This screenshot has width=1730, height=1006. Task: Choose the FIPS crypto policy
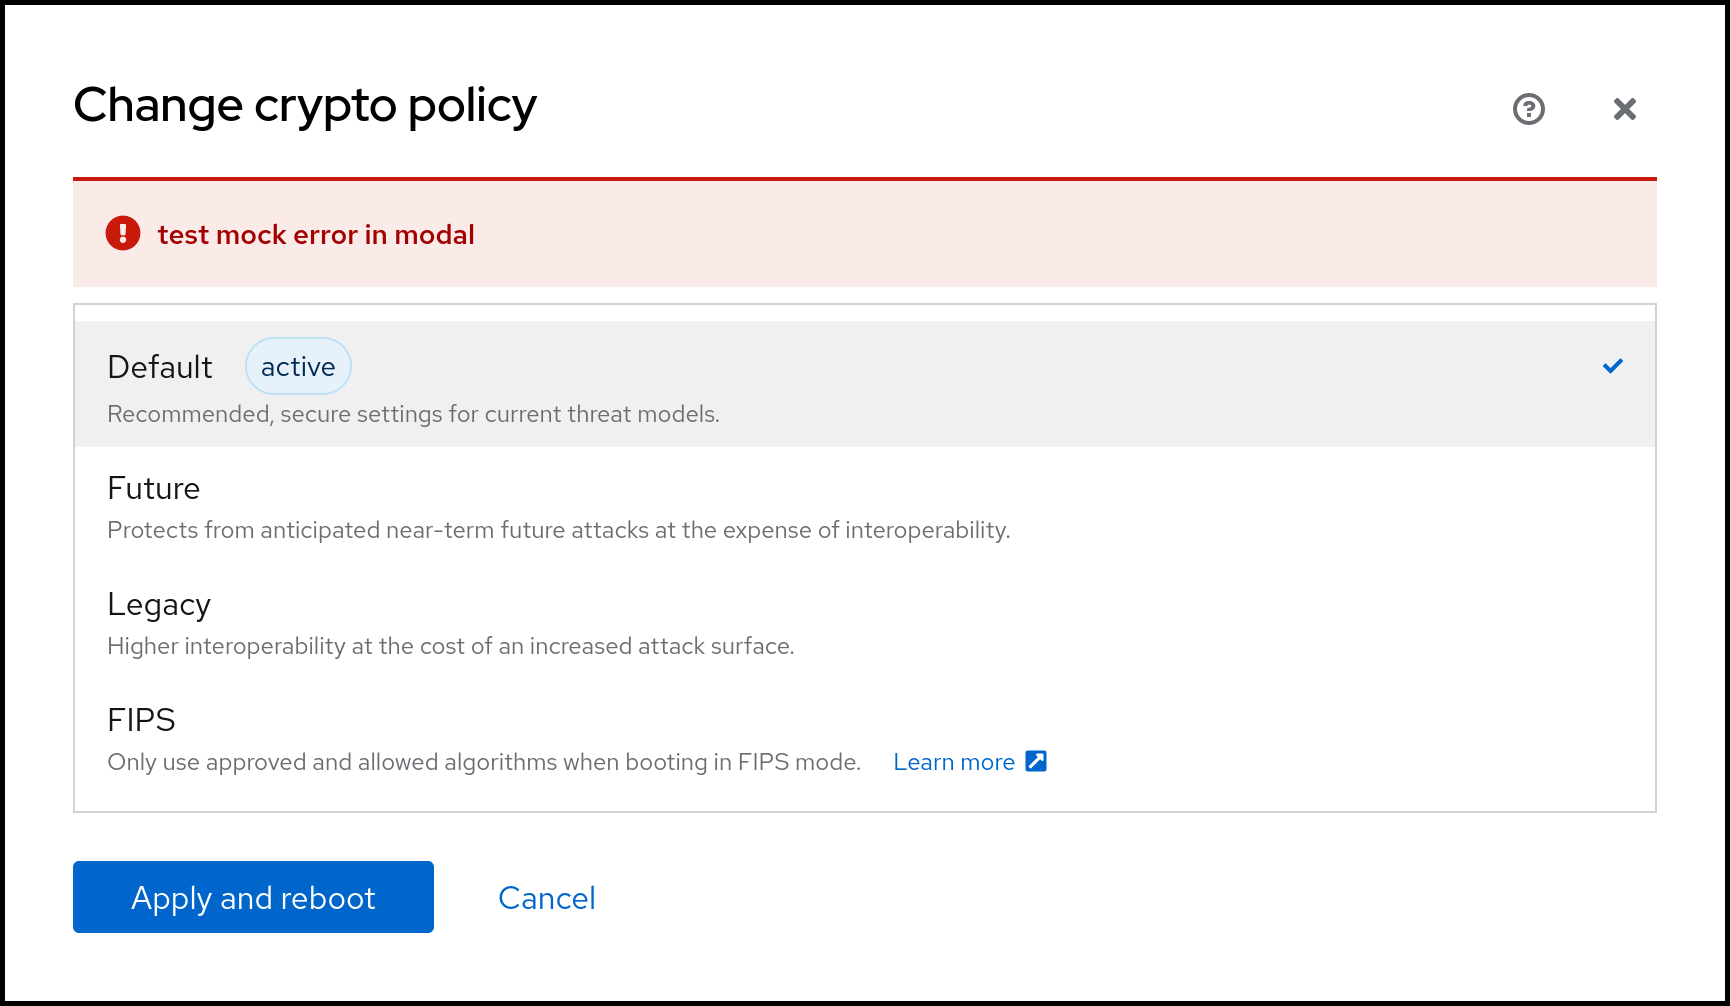pyautogui.click(x=865, y=737)
